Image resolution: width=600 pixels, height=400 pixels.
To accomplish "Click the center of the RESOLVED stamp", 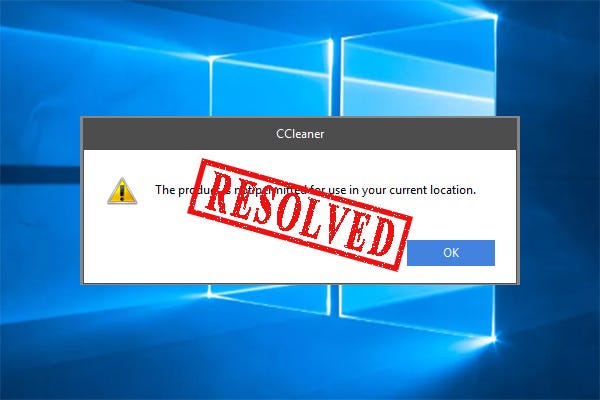I will coord(300,214).
